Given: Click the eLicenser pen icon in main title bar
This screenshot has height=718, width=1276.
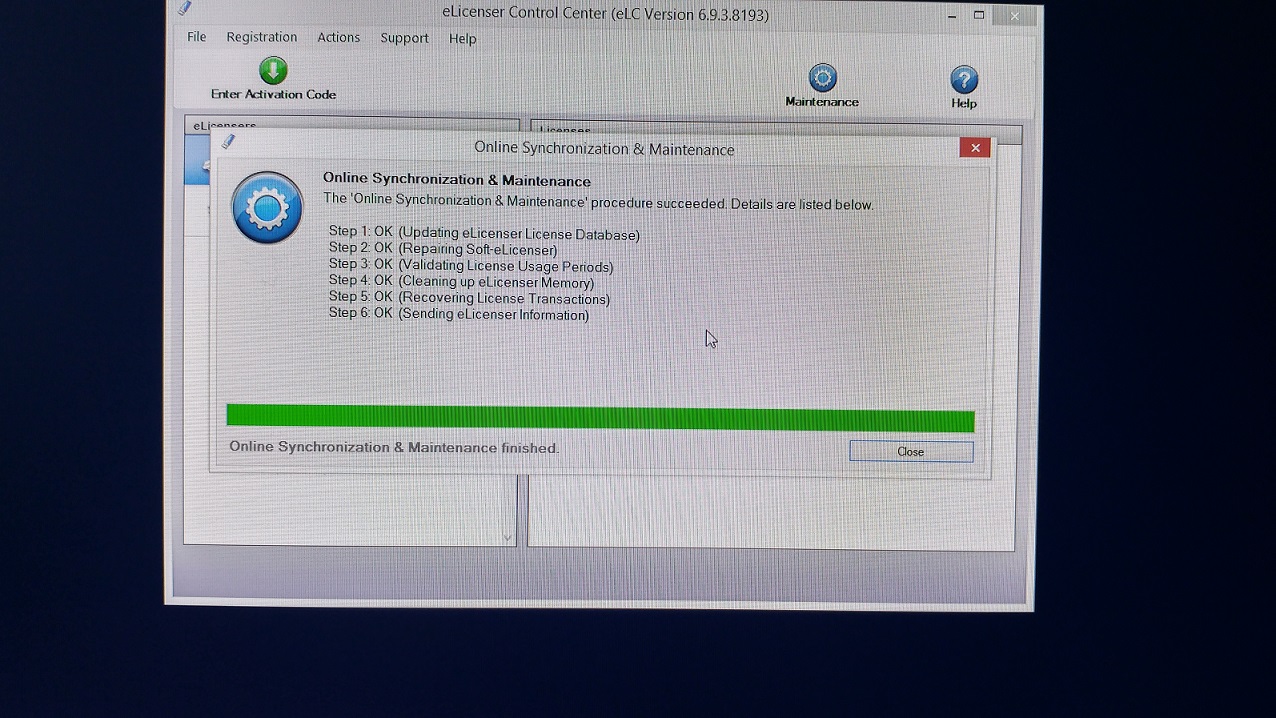Looking at the screenshot, I should click(185, 8).
